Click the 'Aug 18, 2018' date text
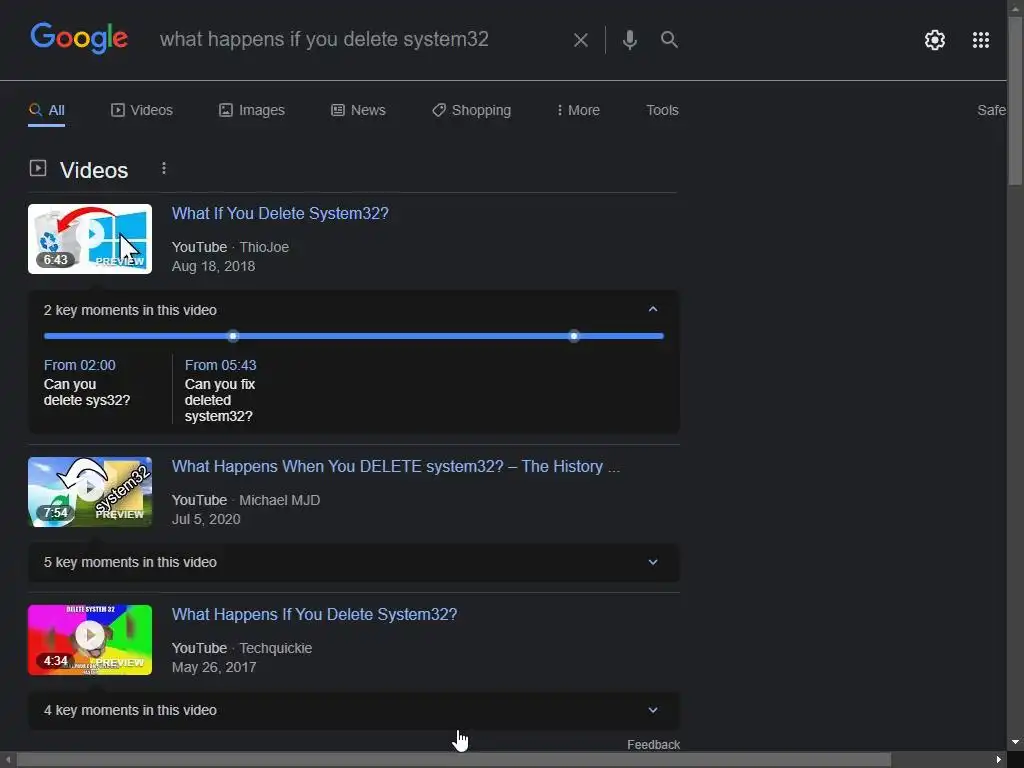This screenshot has height=768, width=1024. coord(214,266)
